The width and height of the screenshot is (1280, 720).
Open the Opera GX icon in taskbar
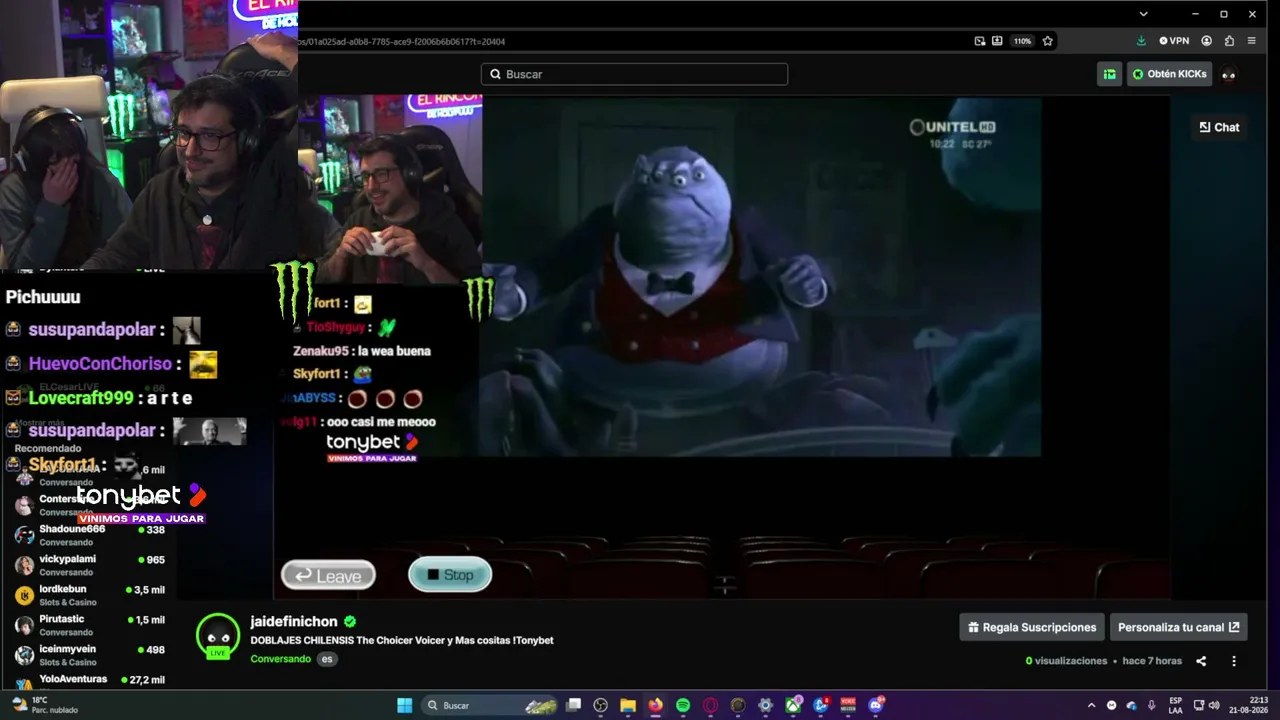click(711, 705)
